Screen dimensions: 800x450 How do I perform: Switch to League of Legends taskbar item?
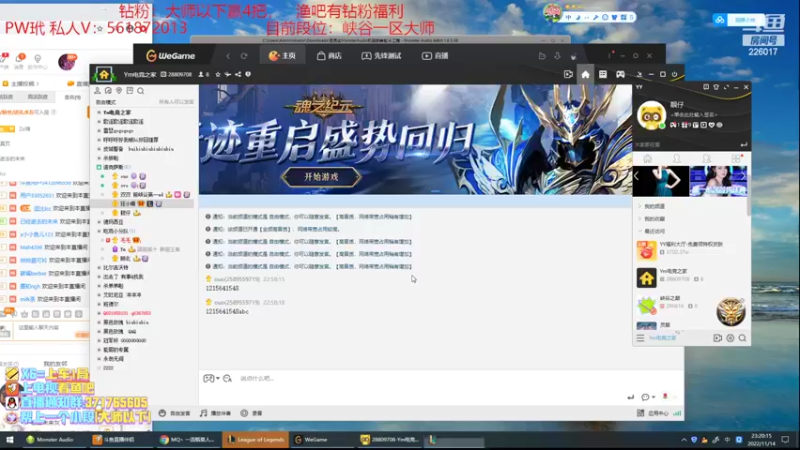point(256,439)
